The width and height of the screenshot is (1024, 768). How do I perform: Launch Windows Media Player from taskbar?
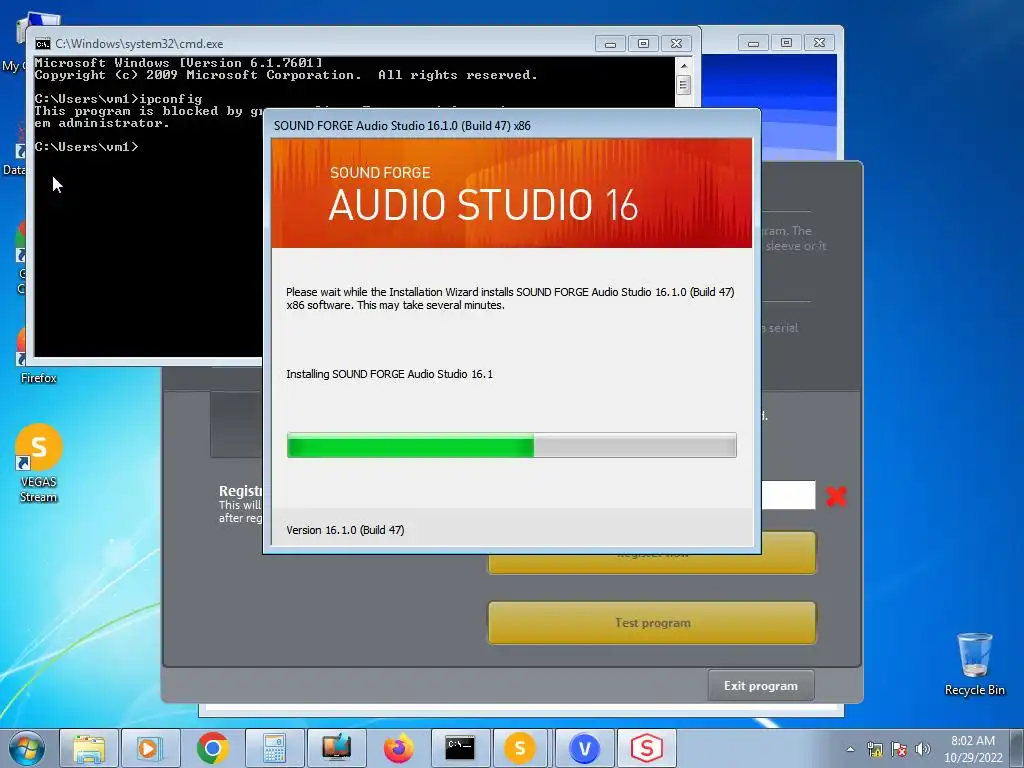pyautogui.click(x=150, y=748)
